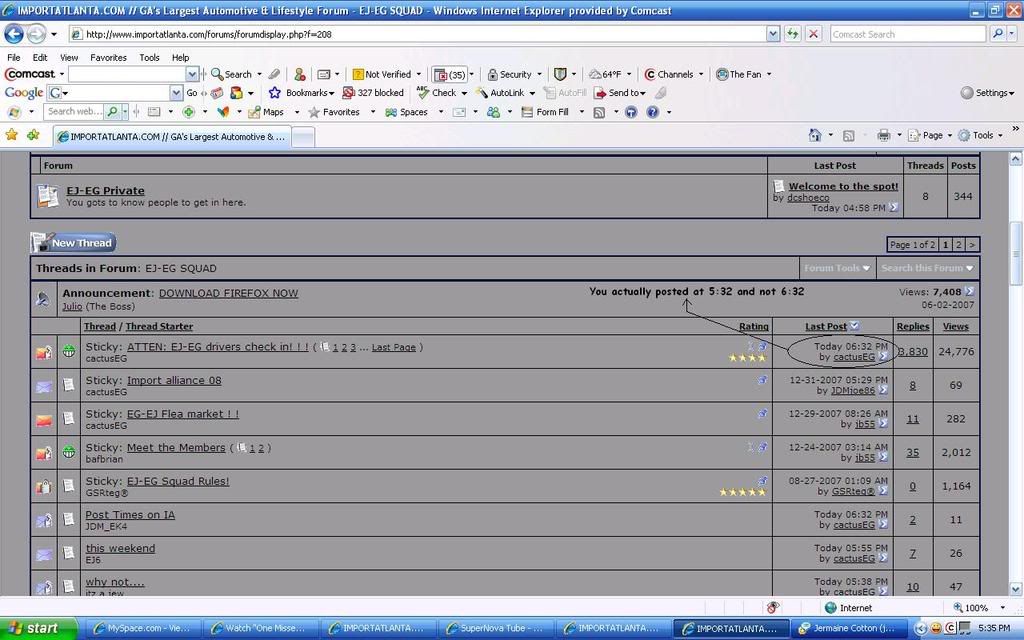Open the DOWNLOAD FIREFOX NOW announcement link
Screen dimensions: 1024x640
[x=228, y=293]
